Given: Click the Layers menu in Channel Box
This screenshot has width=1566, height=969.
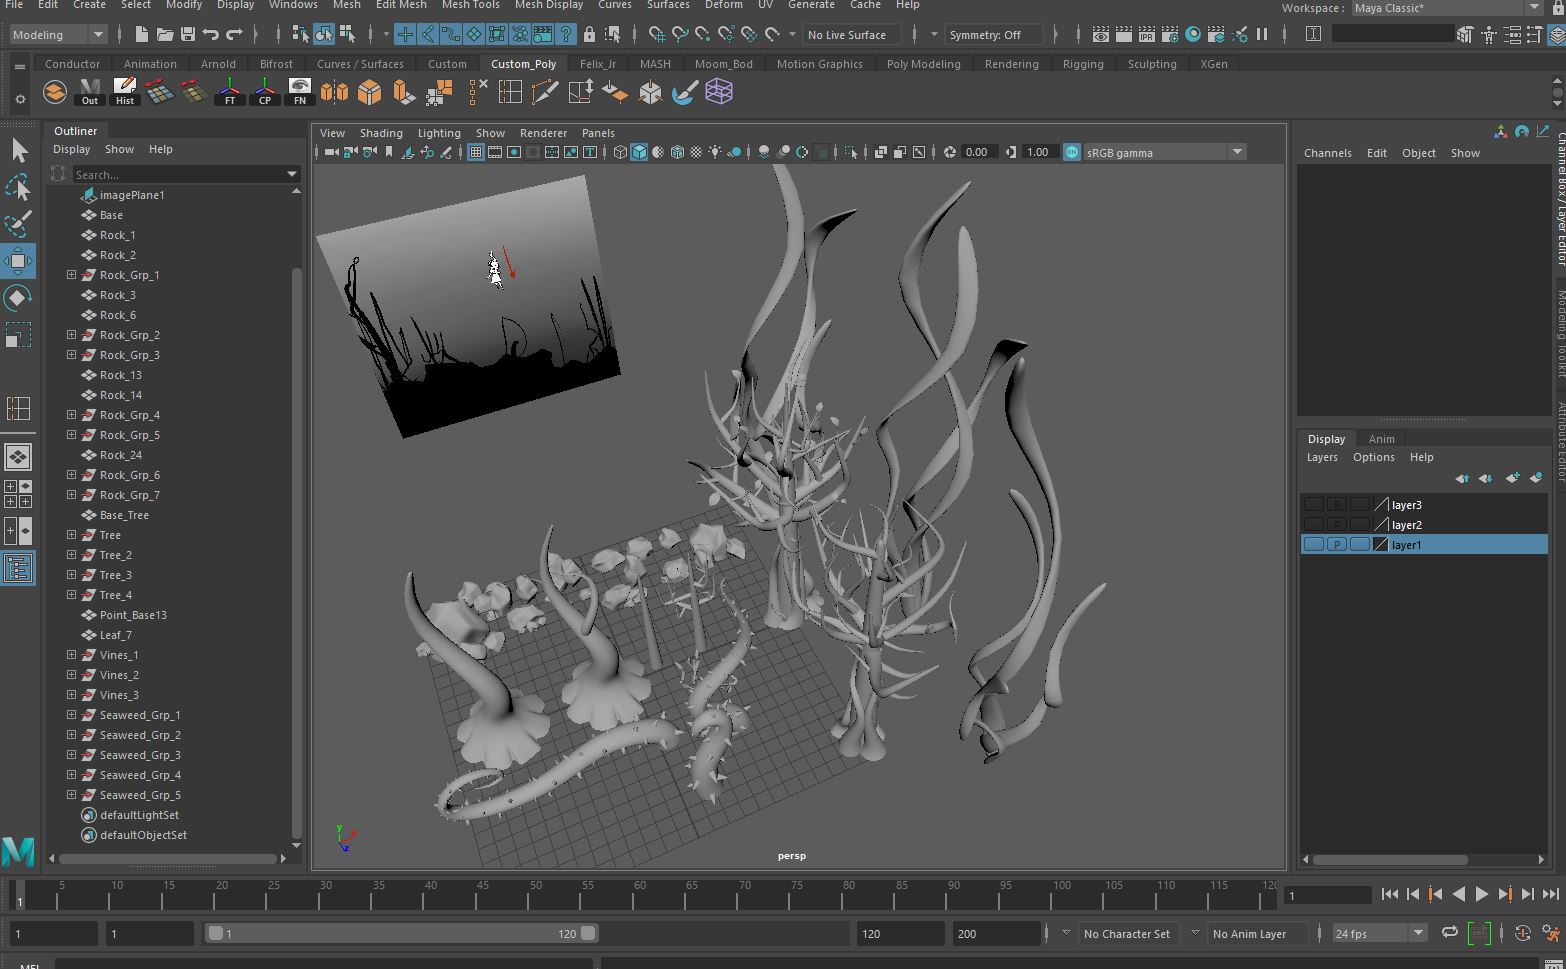Looking at the screenshot, I should (1322, 457).
